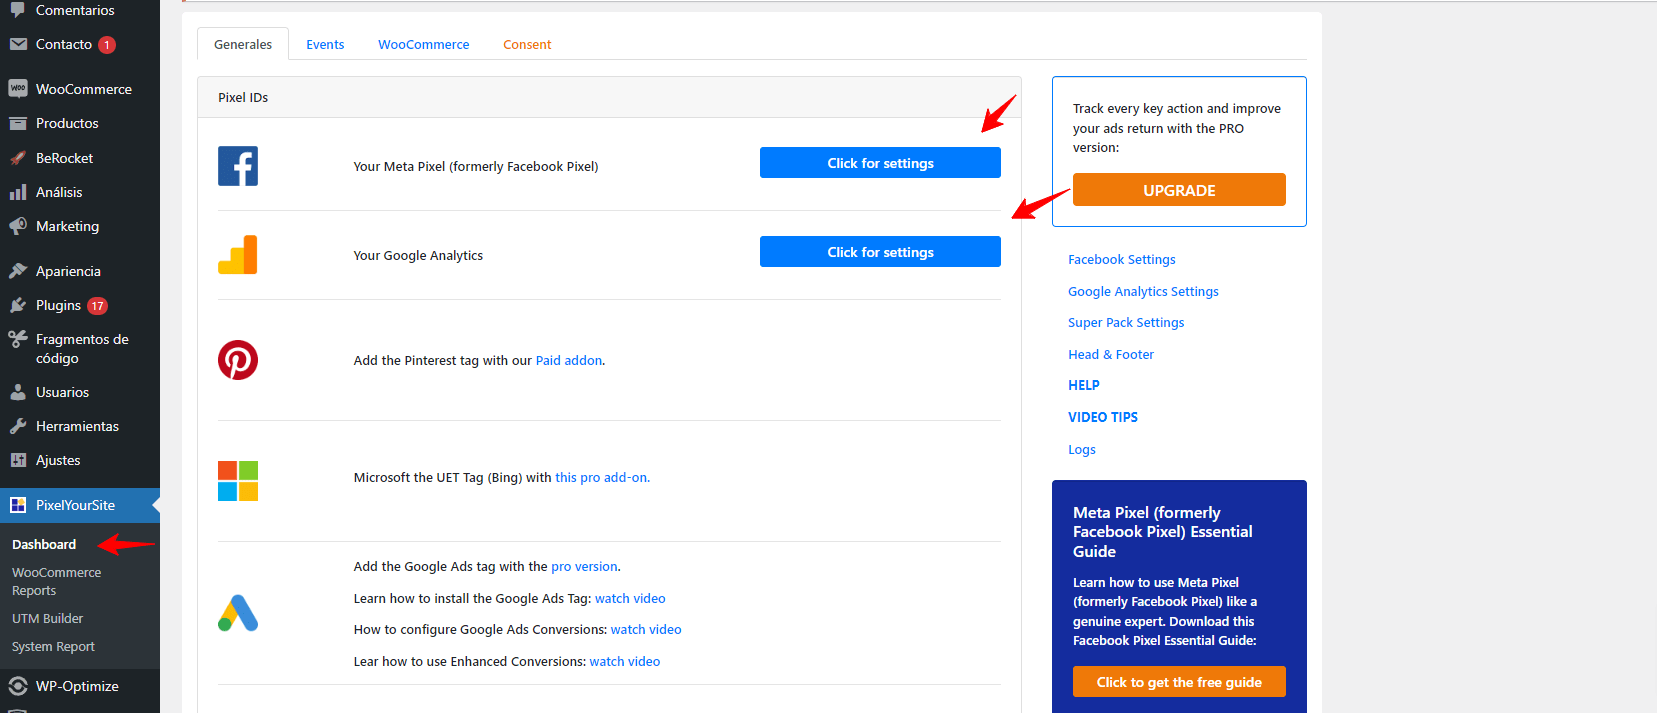The width and height of the screenshot is (1657, 713).
Task: Open the Ajustes menu label
Action: point(58,460)
